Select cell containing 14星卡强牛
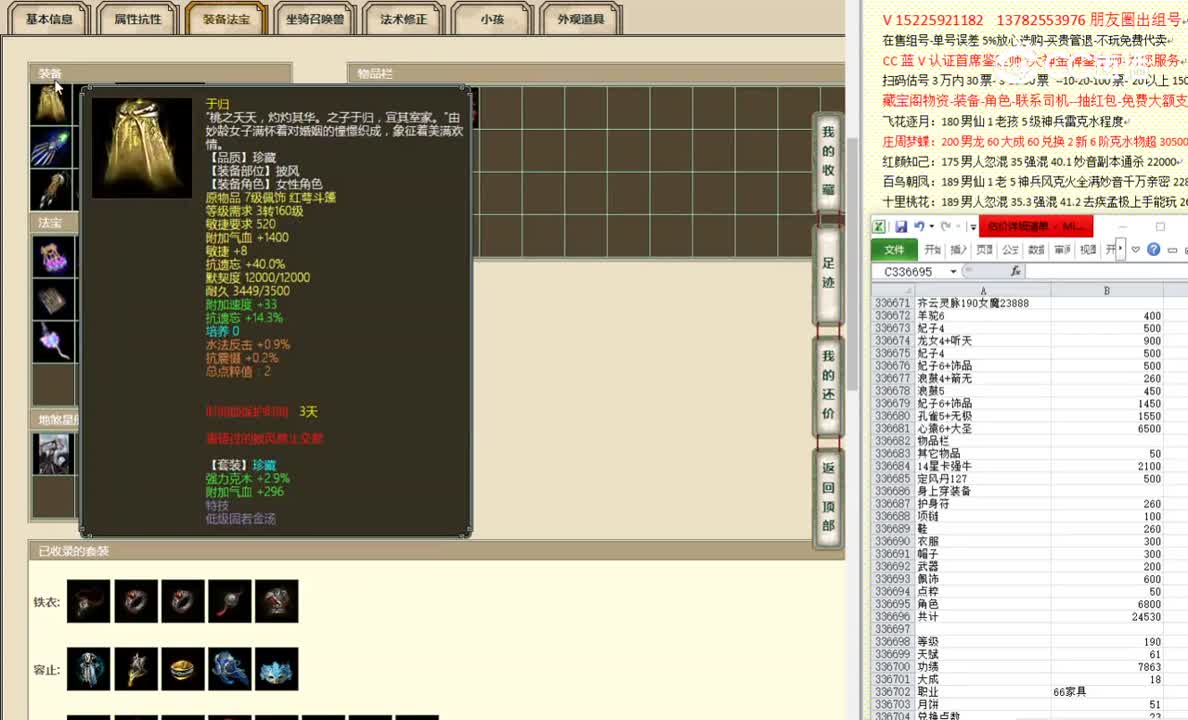This screenshot has height=720, width=1188. (983, 467)
